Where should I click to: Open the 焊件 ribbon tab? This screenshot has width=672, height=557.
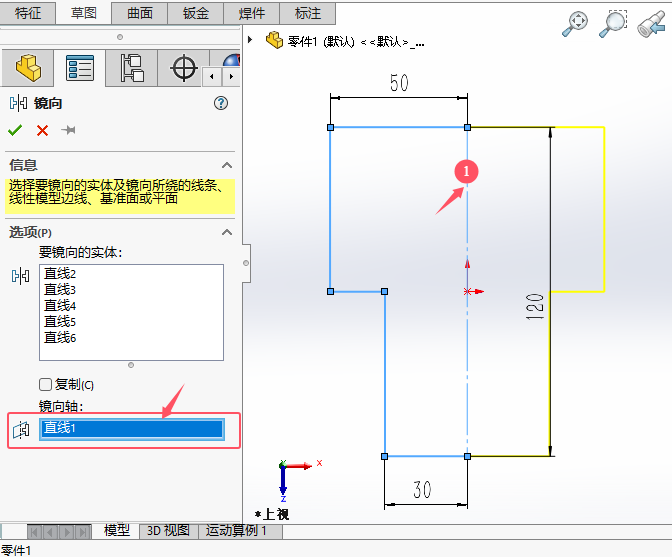click(252, 13)
